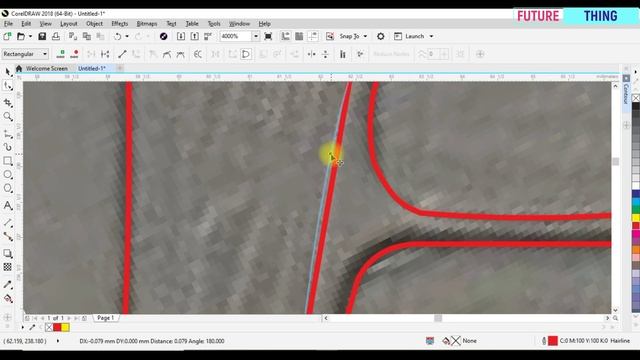Select the Pick tool in the toolbox

(7, 72)
